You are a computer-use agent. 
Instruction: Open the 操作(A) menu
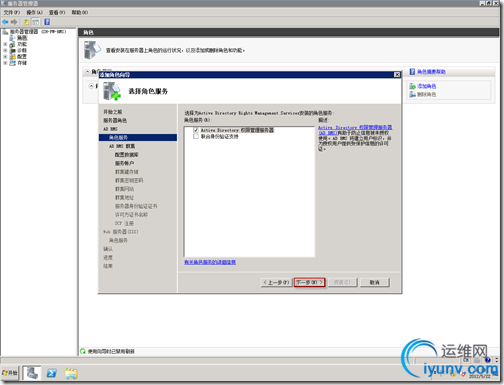point(34,12)
